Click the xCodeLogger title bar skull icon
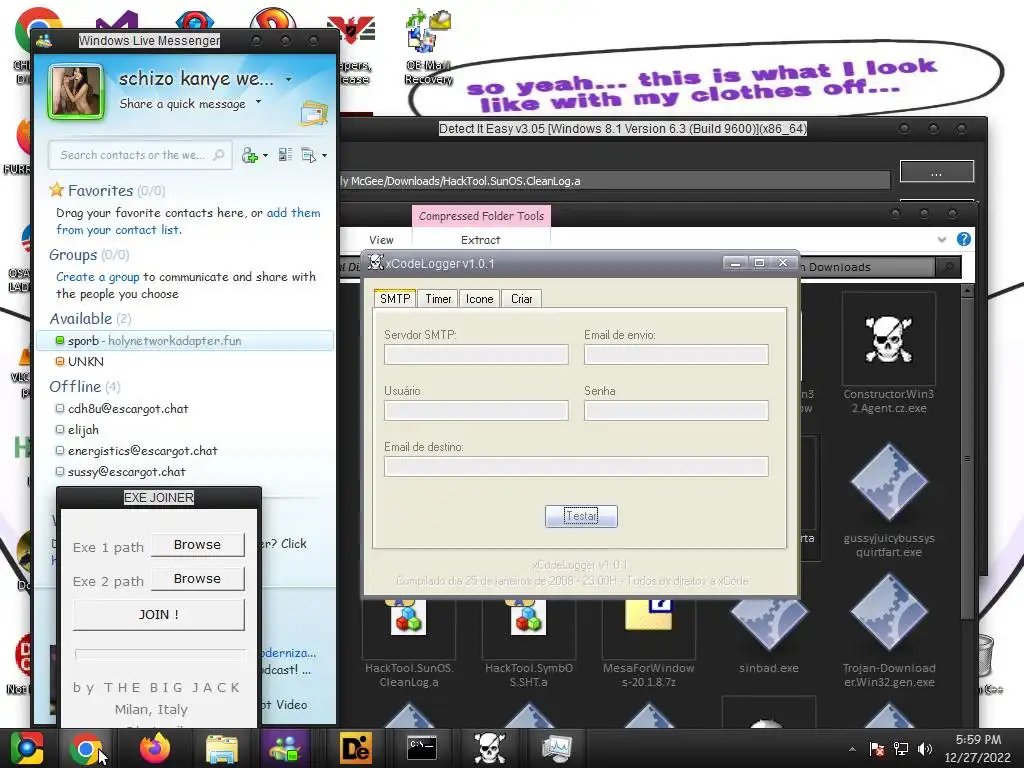This screenshot has height=768, width=1024. tap(375, 263)
